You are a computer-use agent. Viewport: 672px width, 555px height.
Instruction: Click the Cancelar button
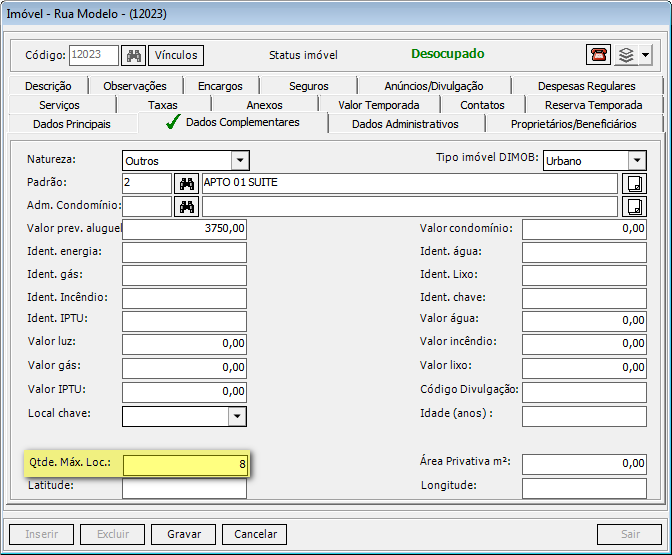point(255,534)
